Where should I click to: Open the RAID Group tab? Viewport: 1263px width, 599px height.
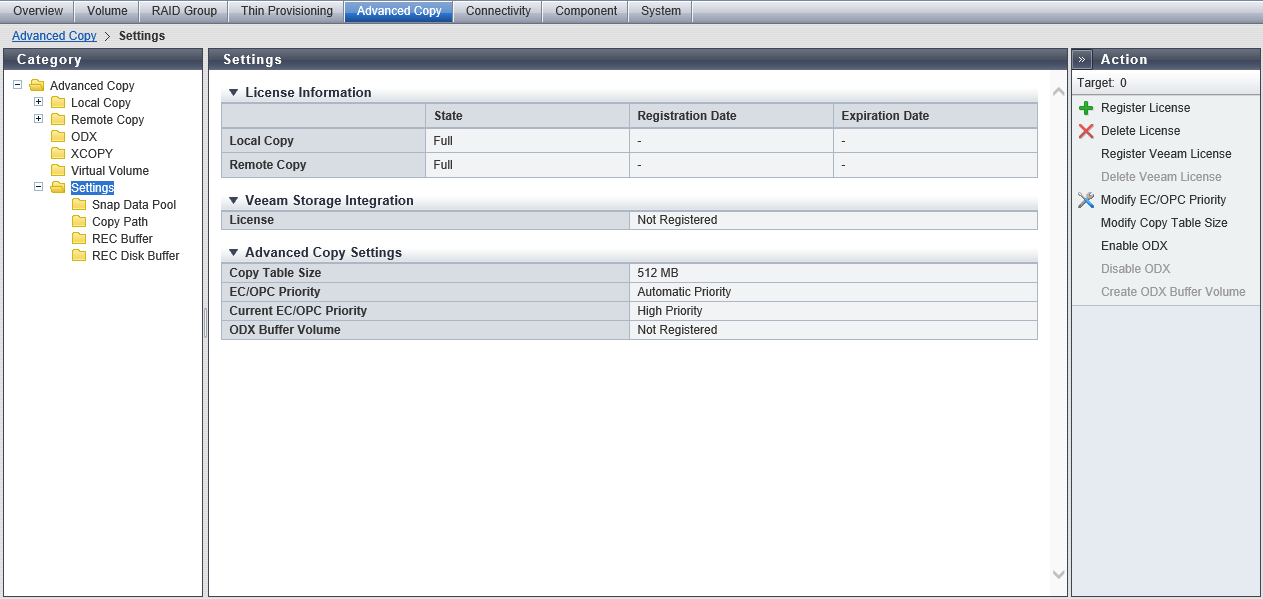184,11
